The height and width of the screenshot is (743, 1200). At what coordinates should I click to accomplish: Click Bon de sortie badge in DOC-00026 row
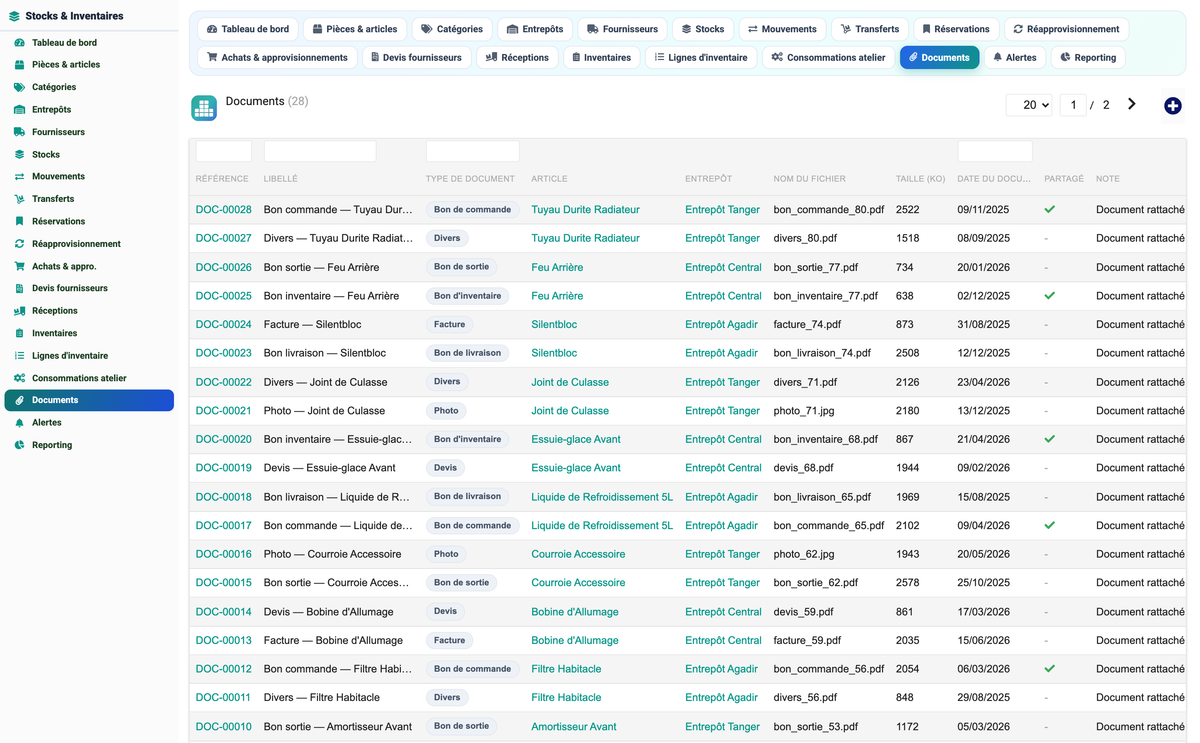pyautogui.click(x=462, y=267)
